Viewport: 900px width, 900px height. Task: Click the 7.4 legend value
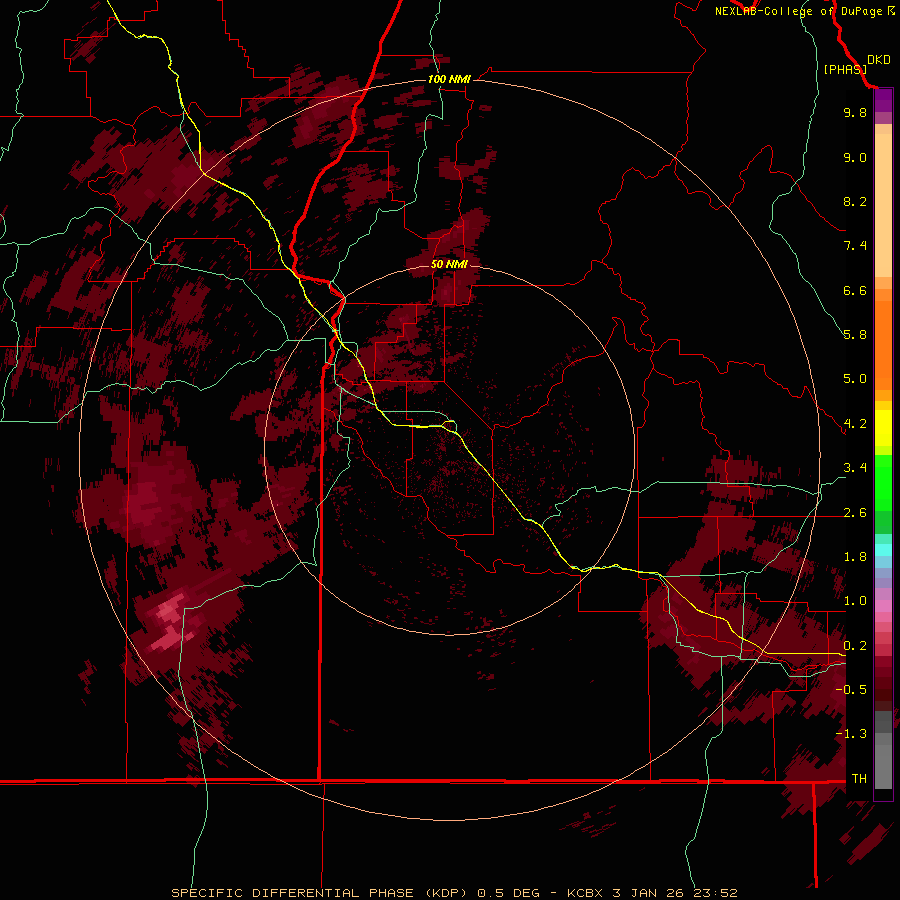[855, 246]
